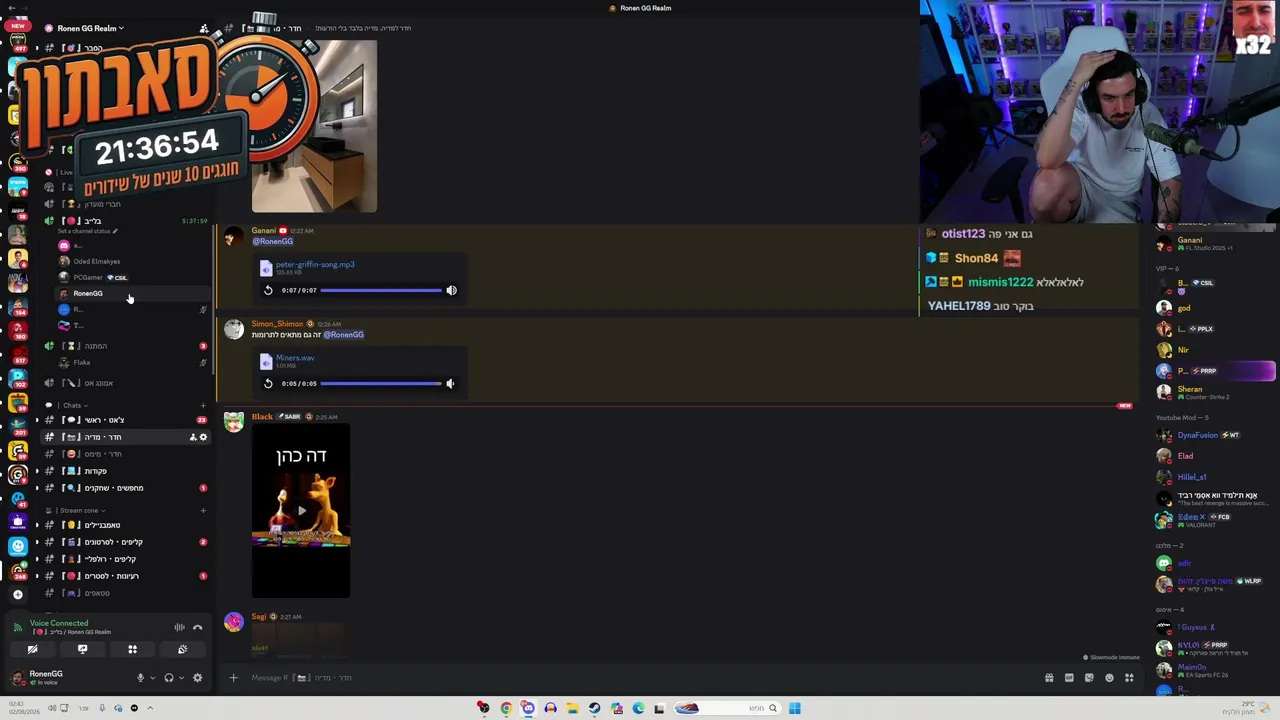Open the Miners.wav file link
1280x720 pixels.
tap(295, 357)
